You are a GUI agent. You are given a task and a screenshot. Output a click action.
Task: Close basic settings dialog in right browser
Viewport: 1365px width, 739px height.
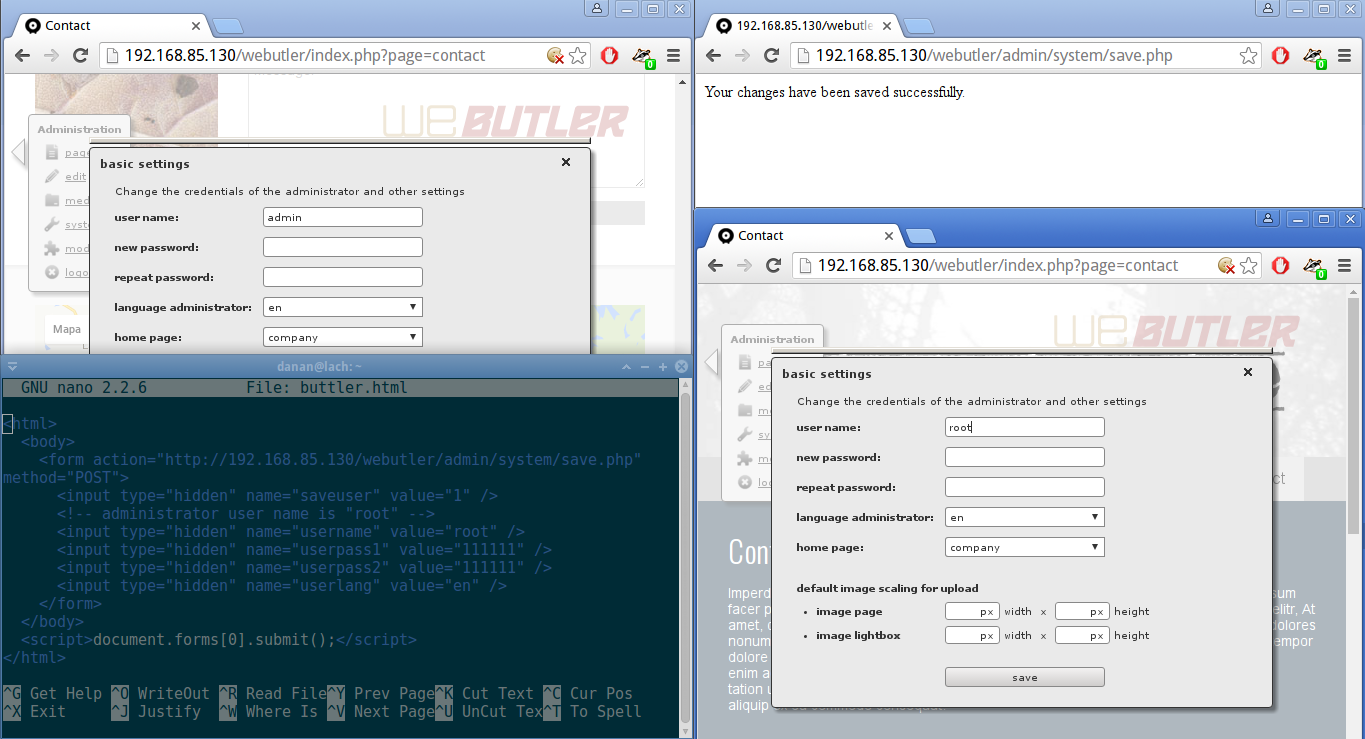click(x=1248, y=372)
